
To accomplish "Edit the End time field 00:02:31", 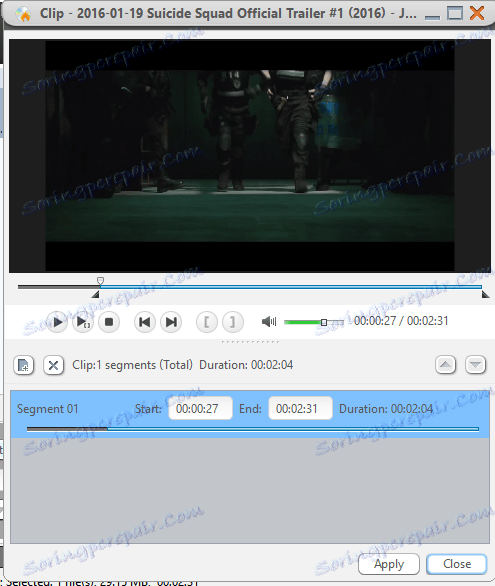I will pos(300,408).
